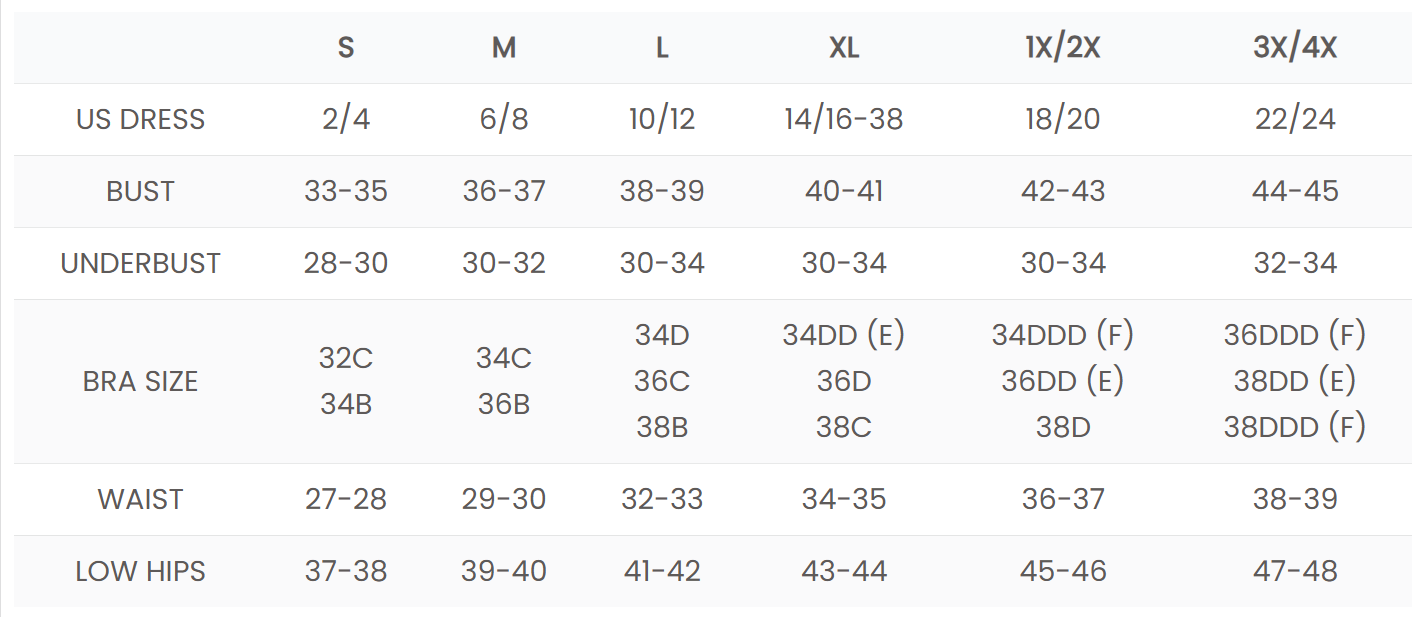Select the UNDERBUST row label
Viewport: 1421px width, 617px height.
point(140,263)
